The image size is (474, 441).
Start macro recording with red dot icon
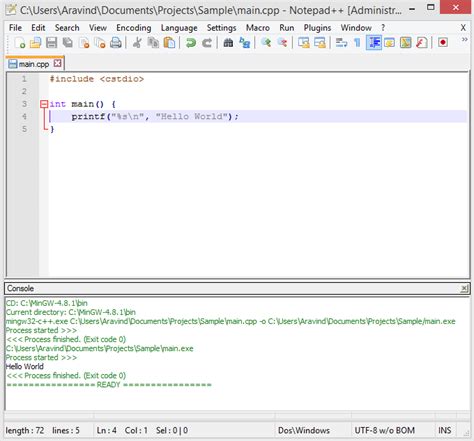(443, 43)
